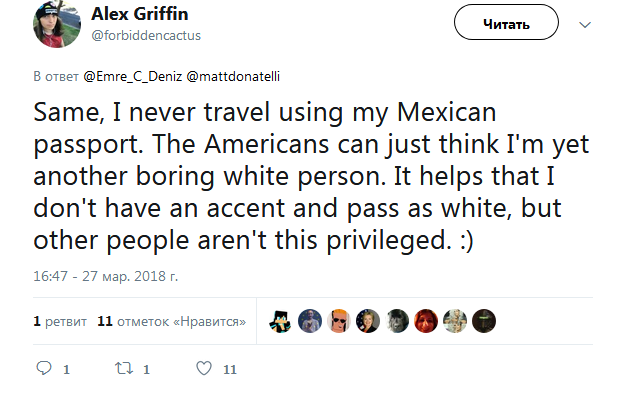Image resolution: width=629 pixels, height=393 pixels.
Task: Open the last dark liker avatar
Action: coord(484,321)
